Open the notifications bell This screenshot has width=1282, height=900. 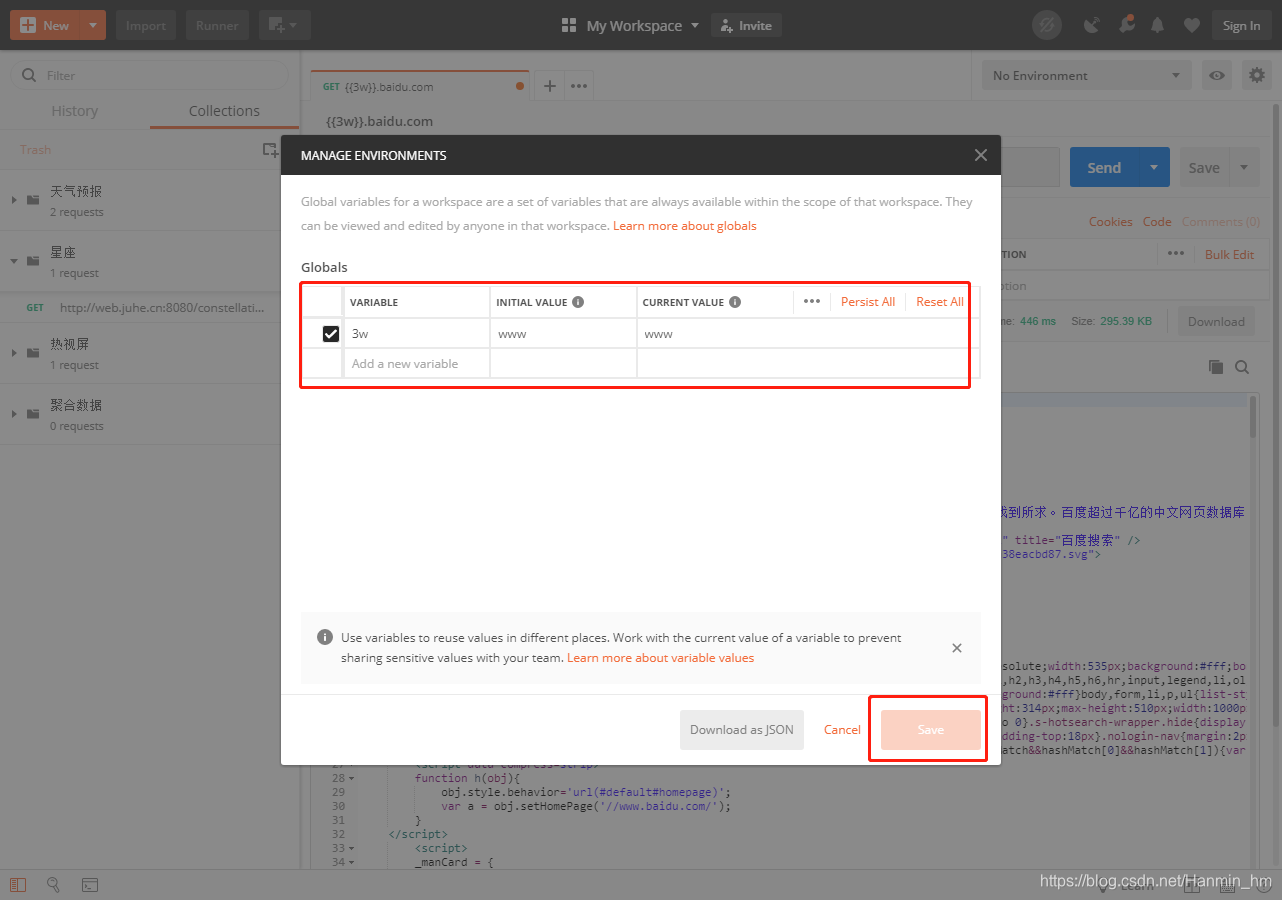tap(1158, 25)
